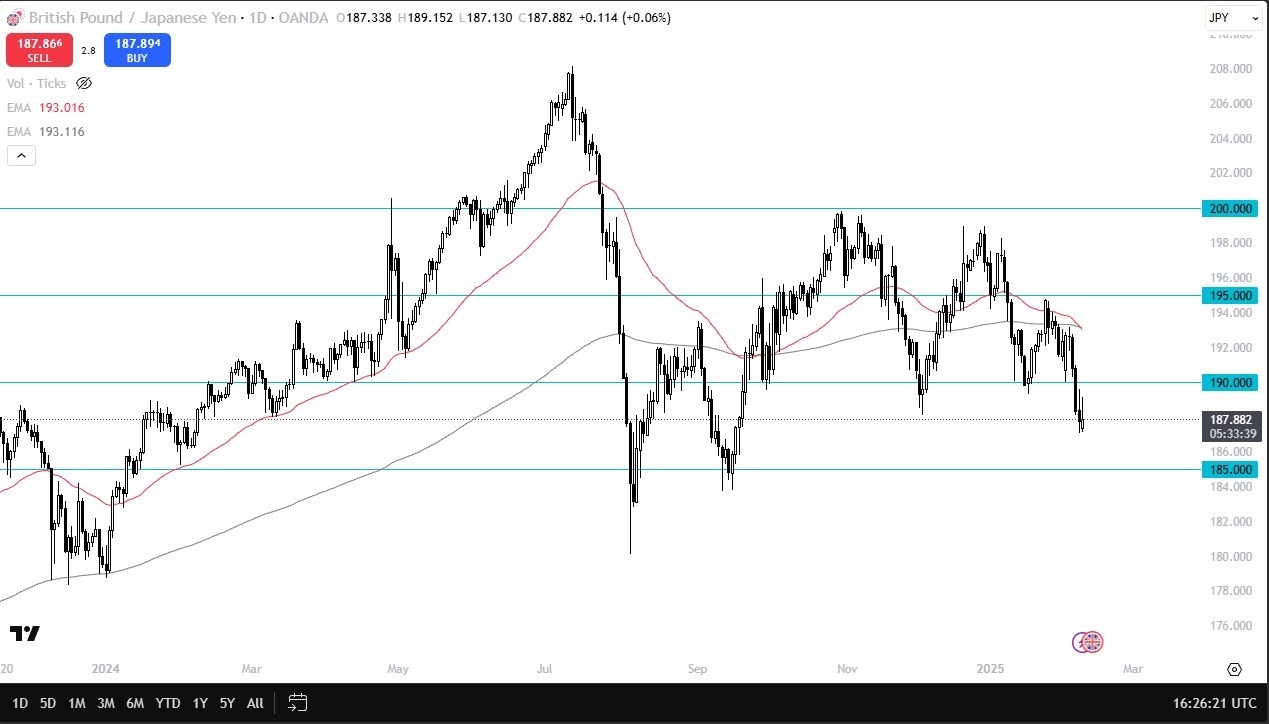1269x724 pixels.
Task: Open the go-to-date calendar icon
Action: coord(297,703)
